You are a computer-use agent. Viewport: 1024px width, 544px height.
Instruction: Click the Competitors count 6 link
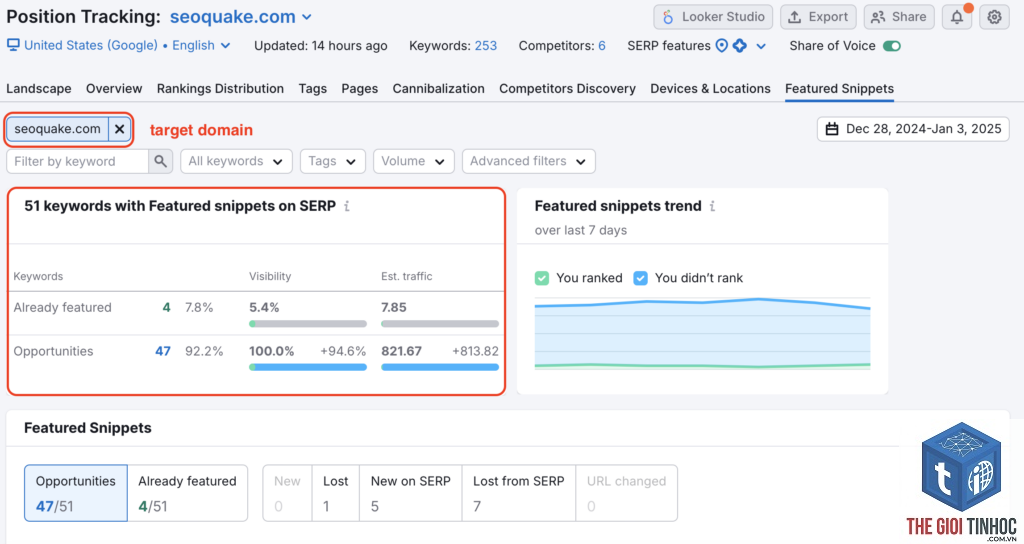[601, 46]
